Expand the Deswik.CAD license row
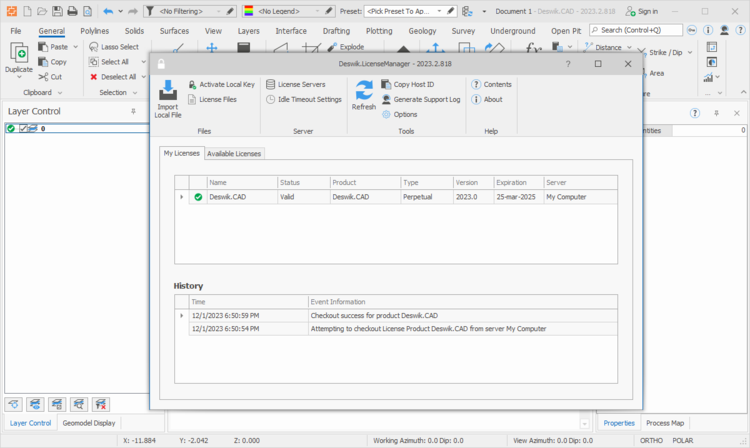750x448 pixels. (x=181, y=197)
